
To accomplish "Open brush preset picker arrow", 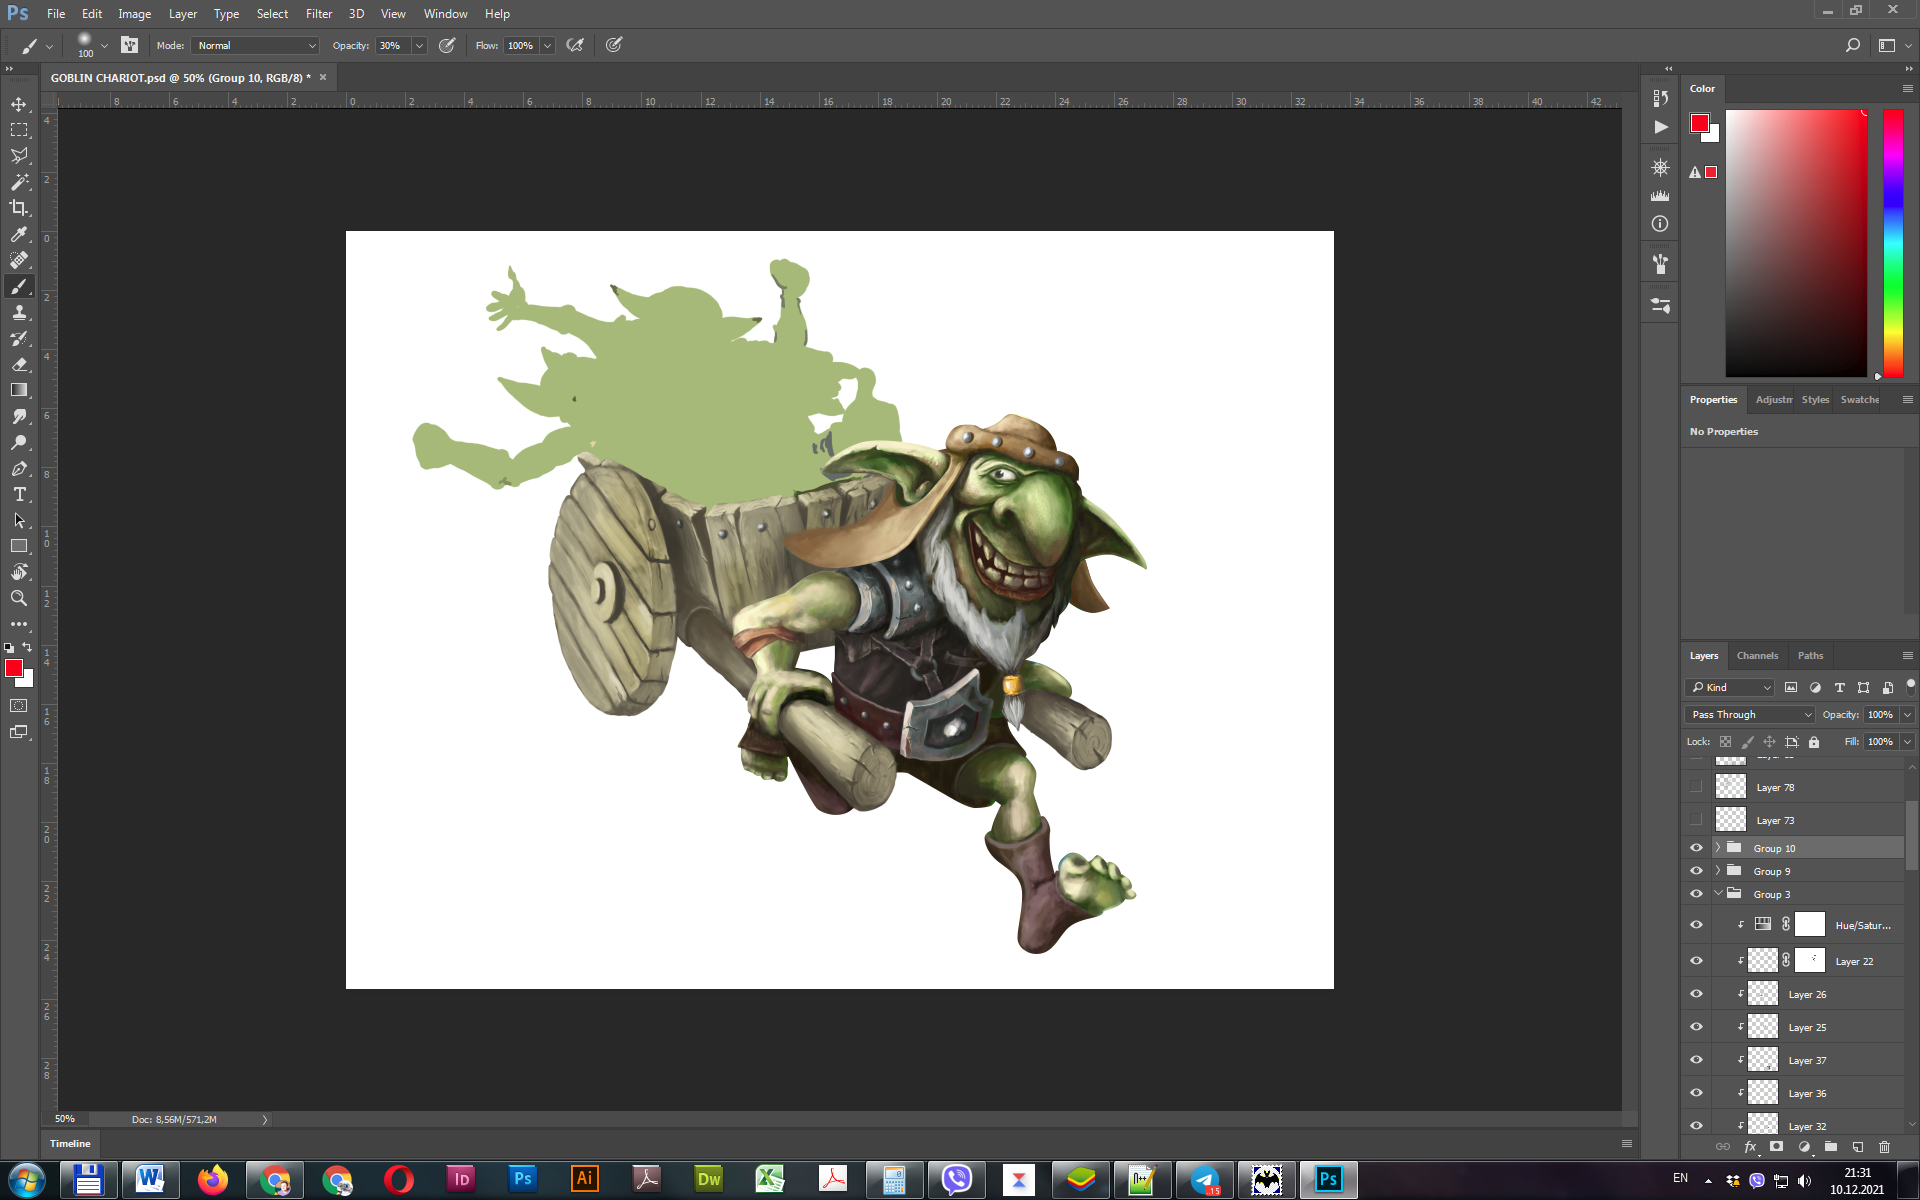I will (x=104, y=45).
